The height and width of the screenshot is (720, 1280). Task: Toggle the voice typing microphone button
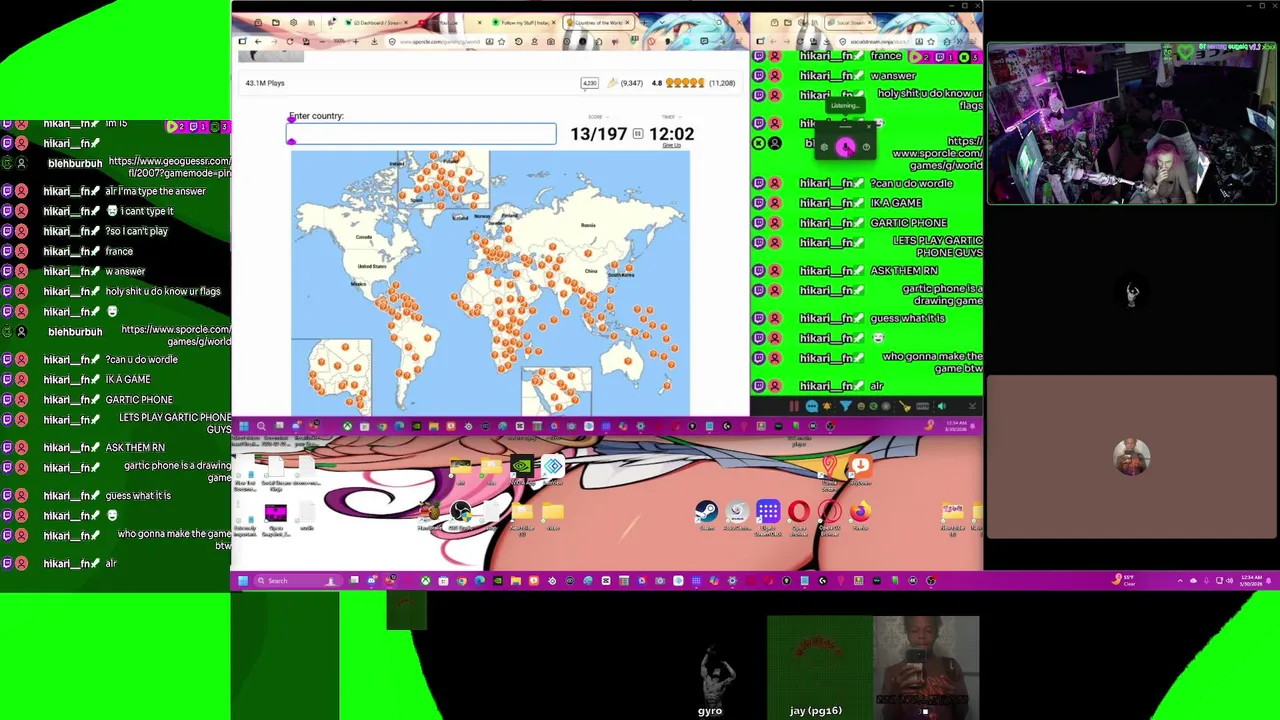coord(846,147)
